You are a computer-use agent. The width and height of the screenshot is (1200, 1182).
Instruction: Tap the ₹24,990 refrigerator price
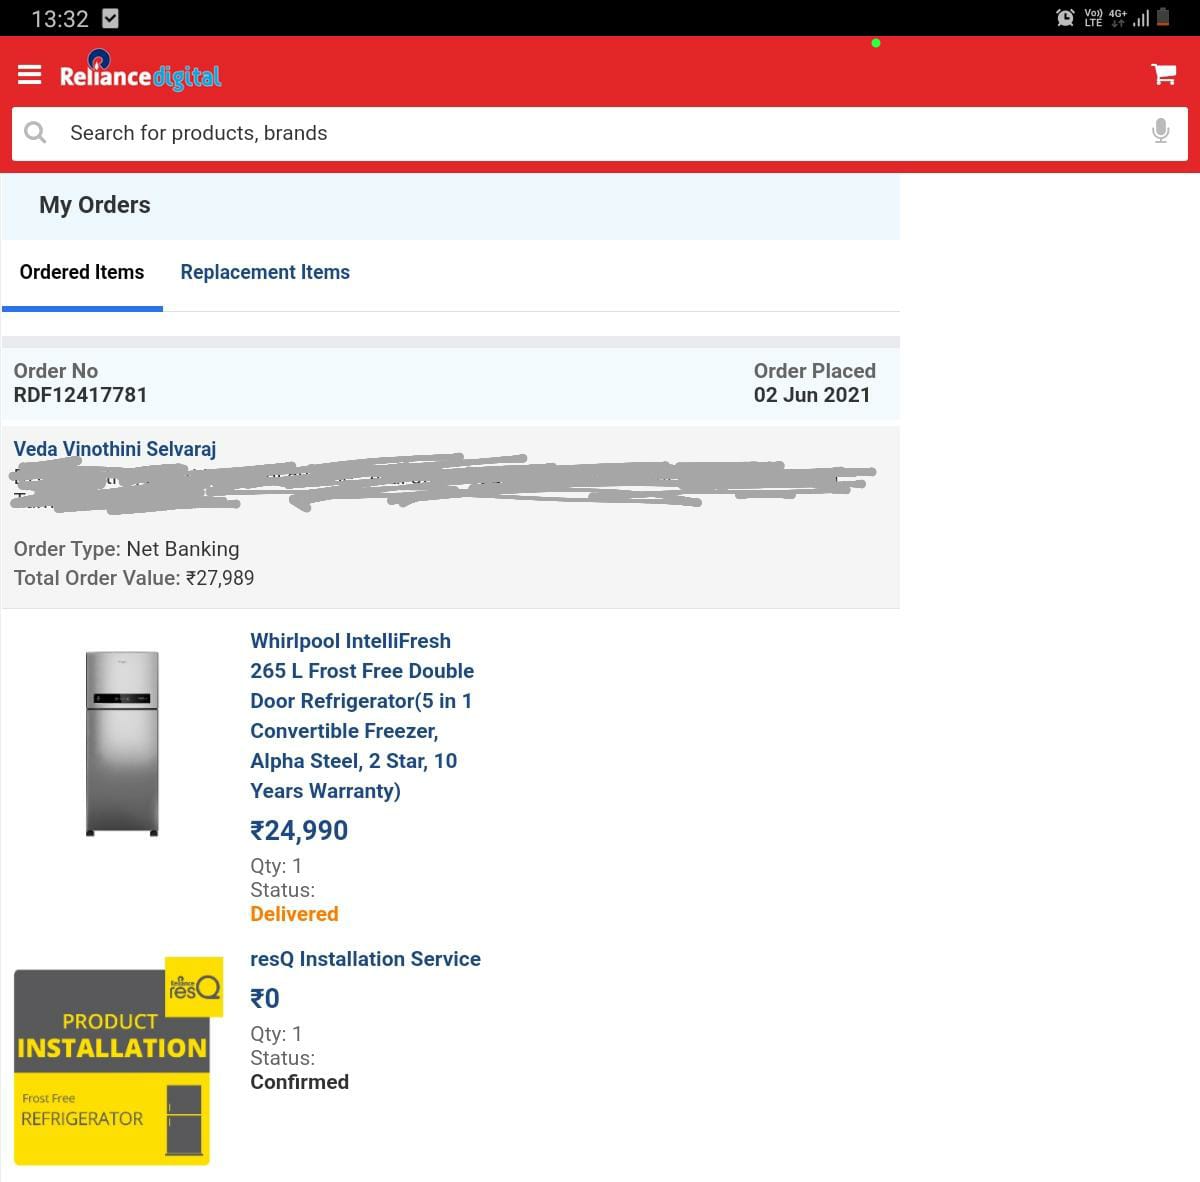299,831
